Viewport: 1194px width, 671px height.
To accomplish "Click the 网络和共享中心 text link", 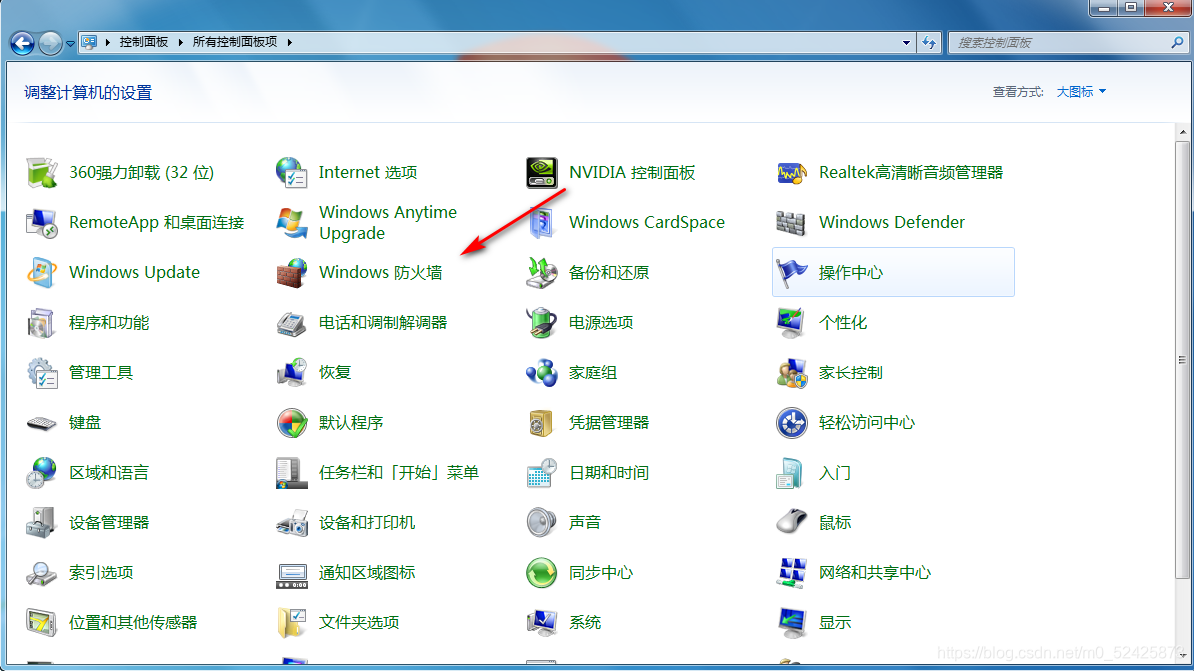I will 875,573.
